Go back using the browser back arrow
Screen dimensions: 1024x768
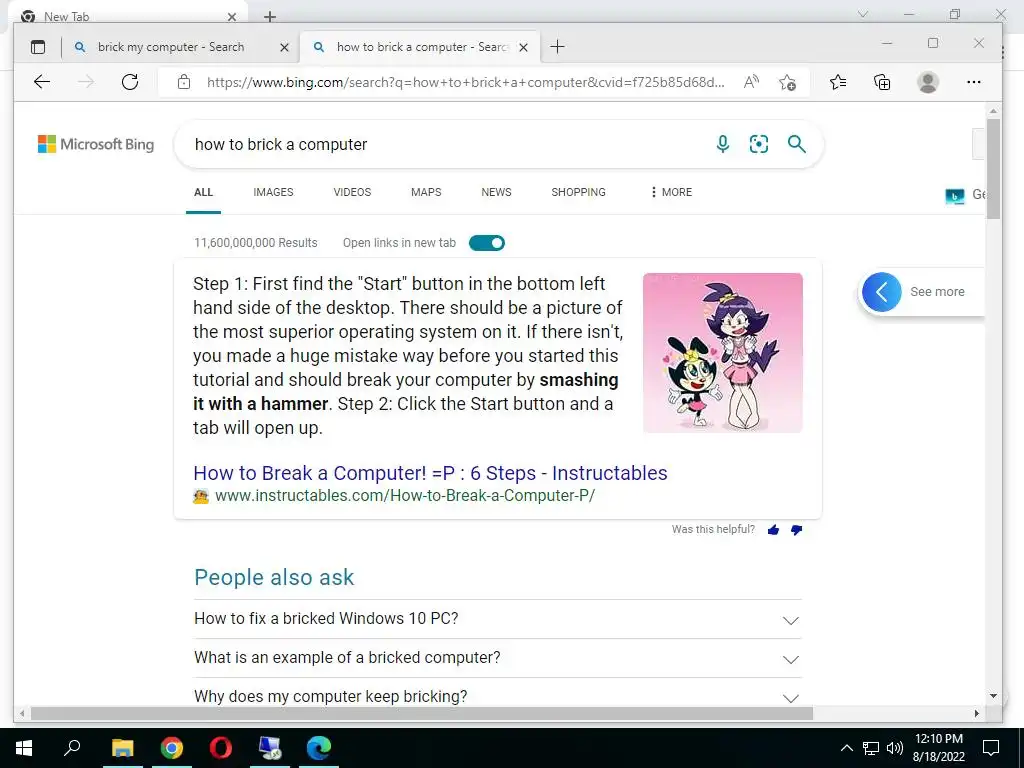(42, 82)
